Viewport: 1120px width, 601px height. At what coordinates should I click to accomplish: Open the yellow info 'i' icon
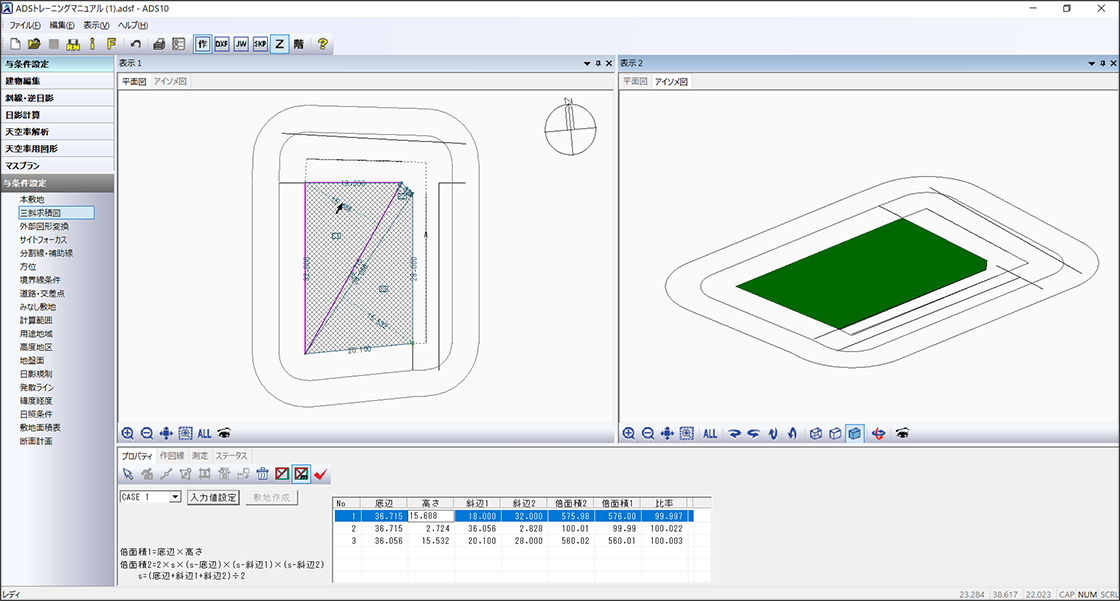[92, 44]
